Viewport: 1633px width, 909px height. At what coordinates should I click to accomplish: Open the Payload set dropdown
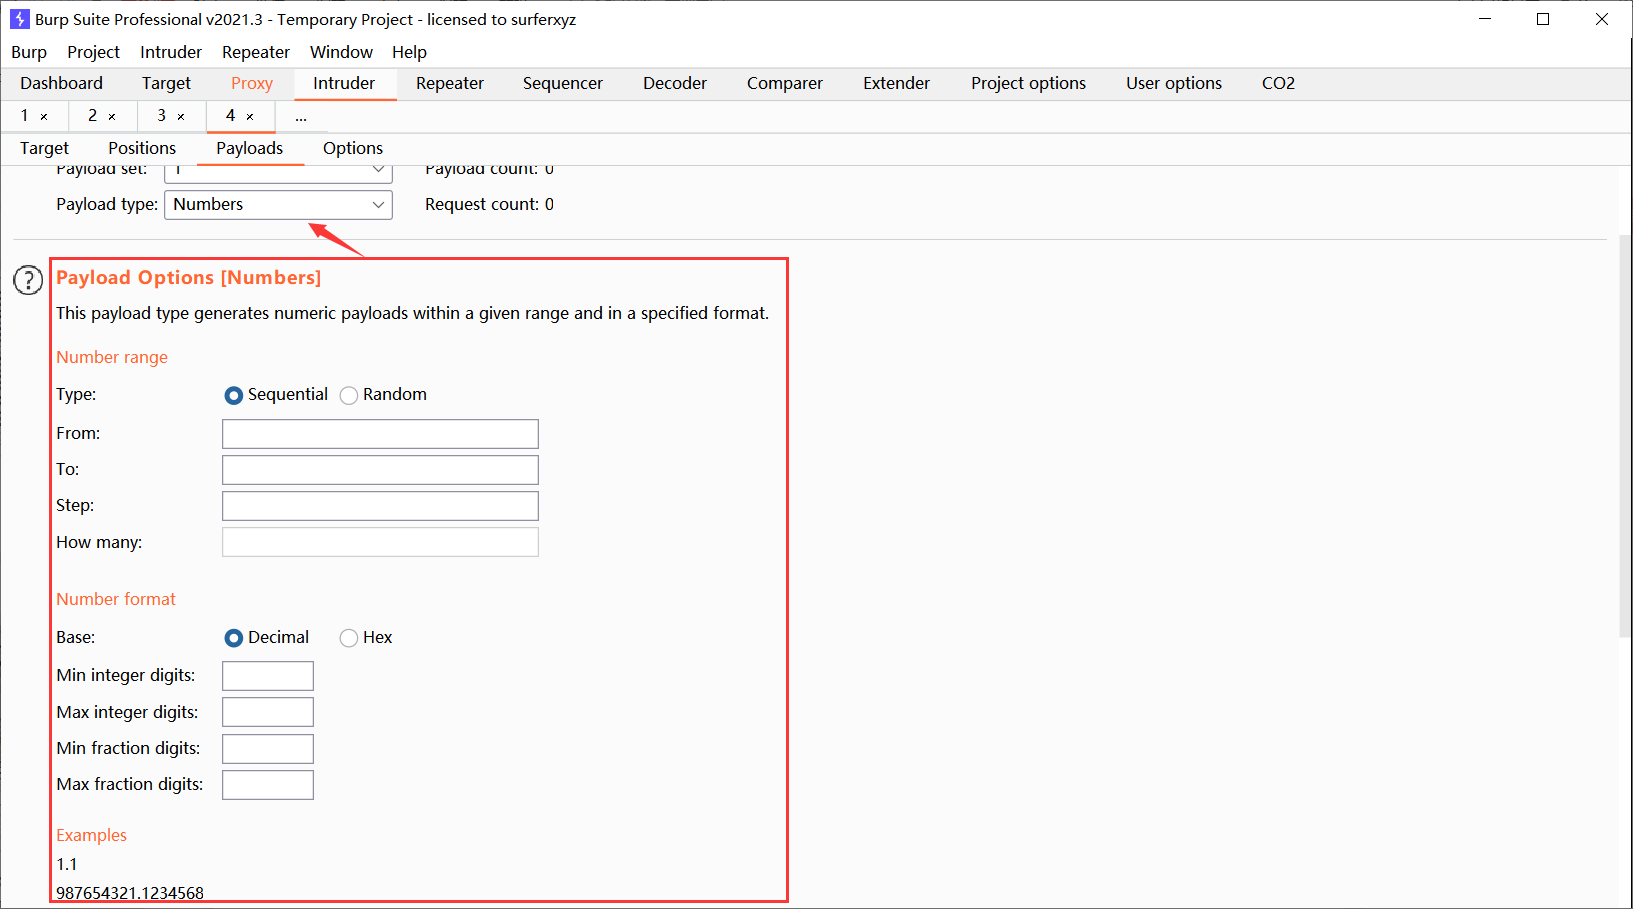[278, 172]
